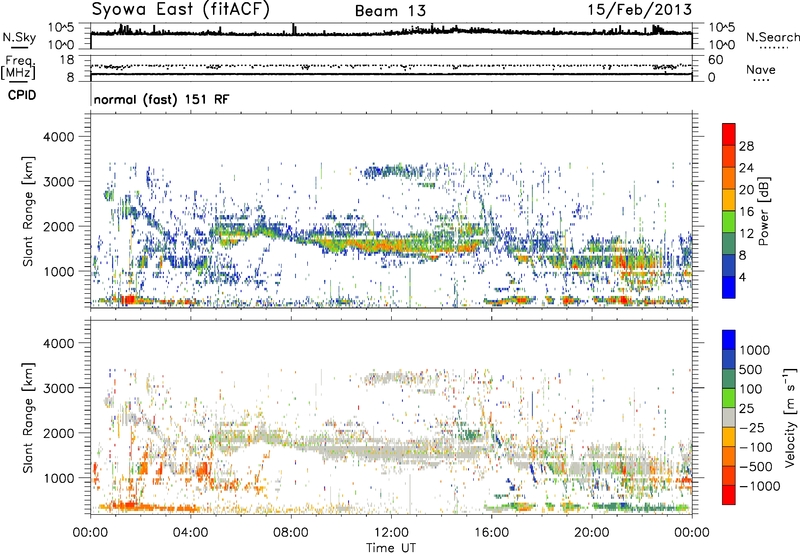The image size is (800, 554).
Task: Click the red top segment of Power colorbar
Action: [729, 134]
